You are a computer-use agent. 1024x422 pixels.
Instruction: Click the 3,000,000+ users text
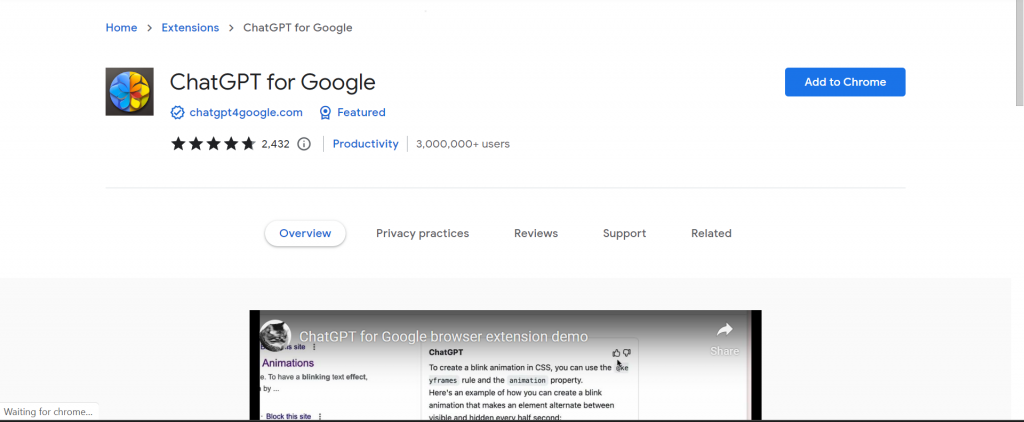point(463,144)
